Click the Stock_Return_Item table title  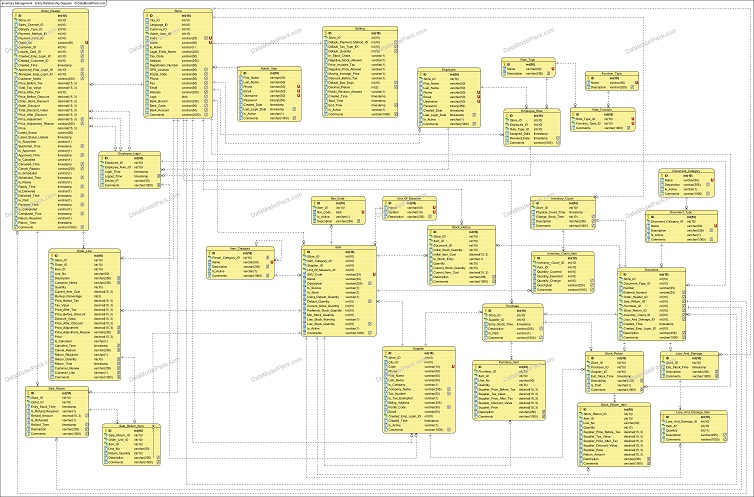pyautogui.click(x=614, y=405)
